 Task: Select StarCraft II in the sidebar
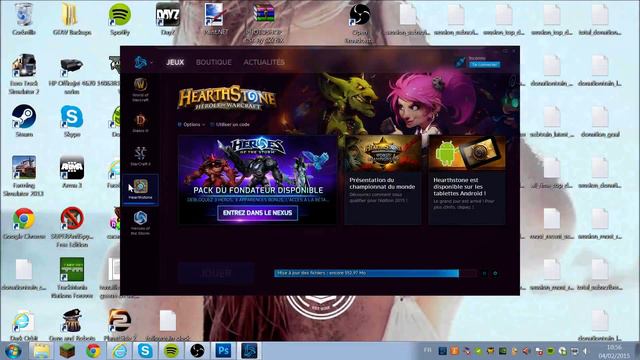pyautogui.click(x=140, y=156)
